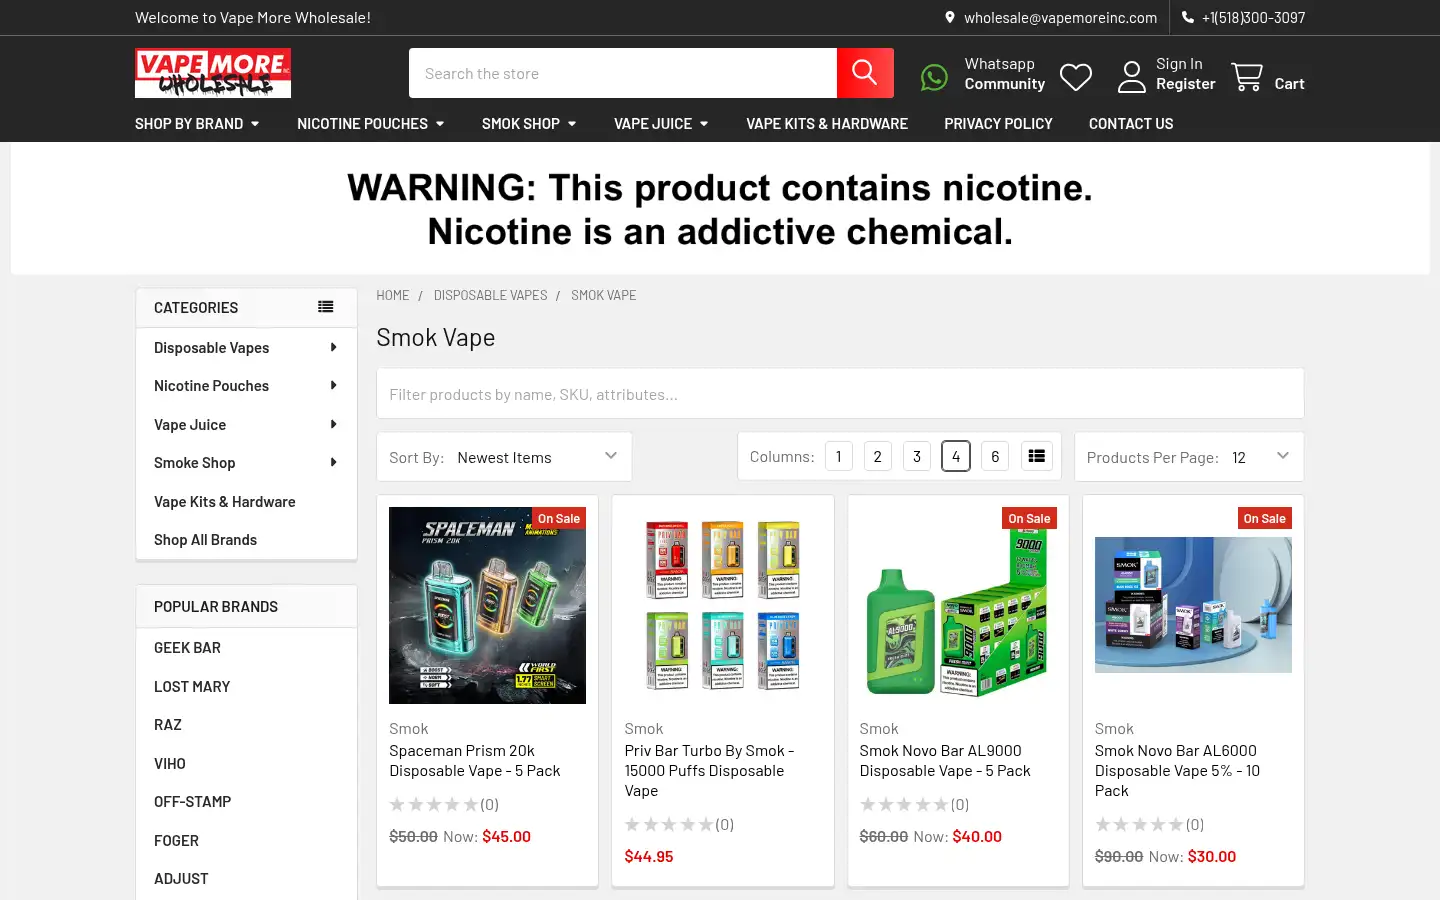
Task: Open Privacy Policy nav item
Action: [x=998, y=123]
